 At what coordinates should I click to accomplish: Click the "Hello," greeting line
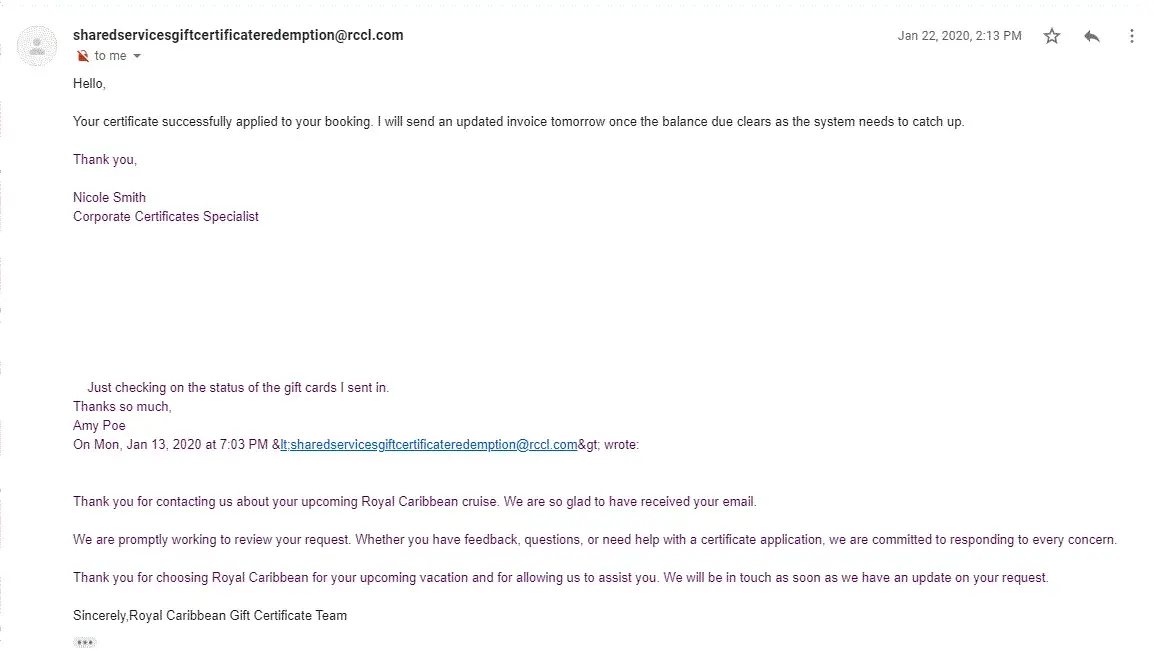click(x=89, y=84)
